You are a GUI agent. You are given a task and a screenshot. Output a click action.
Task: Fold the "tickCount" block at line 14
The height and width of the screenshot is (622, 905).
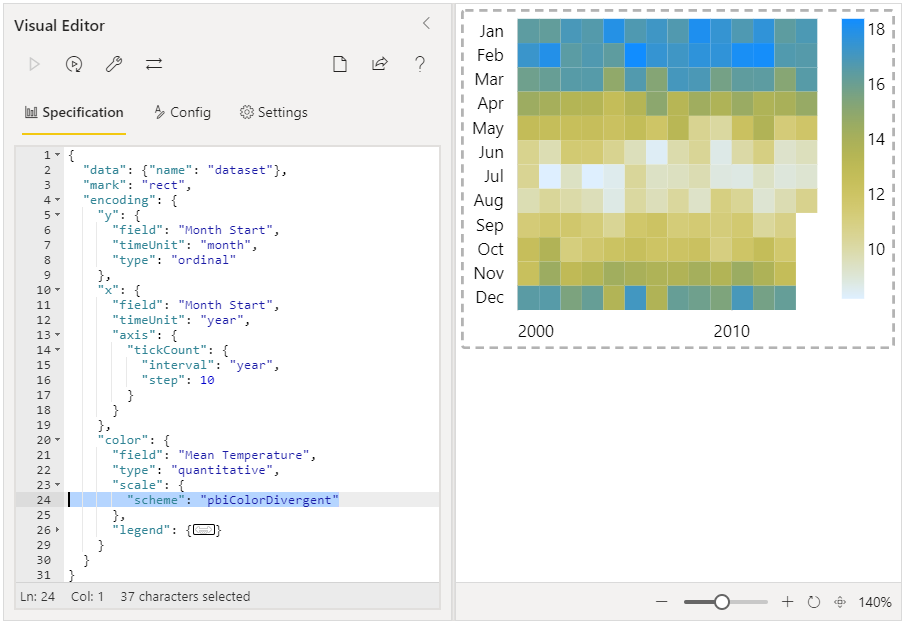[x=57, y=350]
